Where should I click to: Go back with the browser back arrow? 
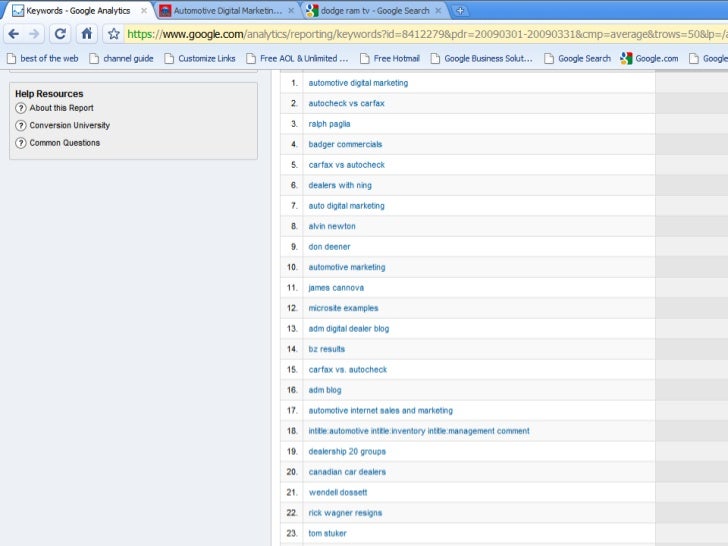pyautogui.click(x=14, y=34)
